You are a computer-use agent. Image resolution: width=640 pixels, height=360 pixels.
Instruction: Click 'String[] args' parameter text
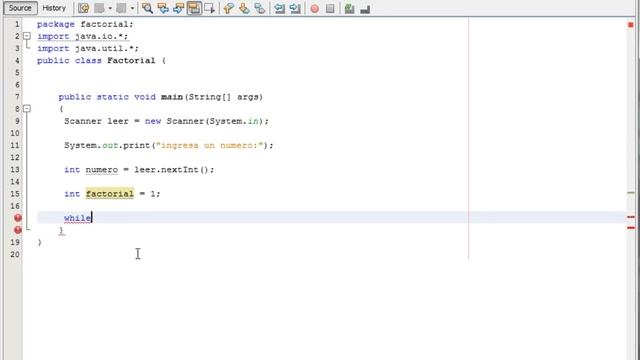coord(223,97)
